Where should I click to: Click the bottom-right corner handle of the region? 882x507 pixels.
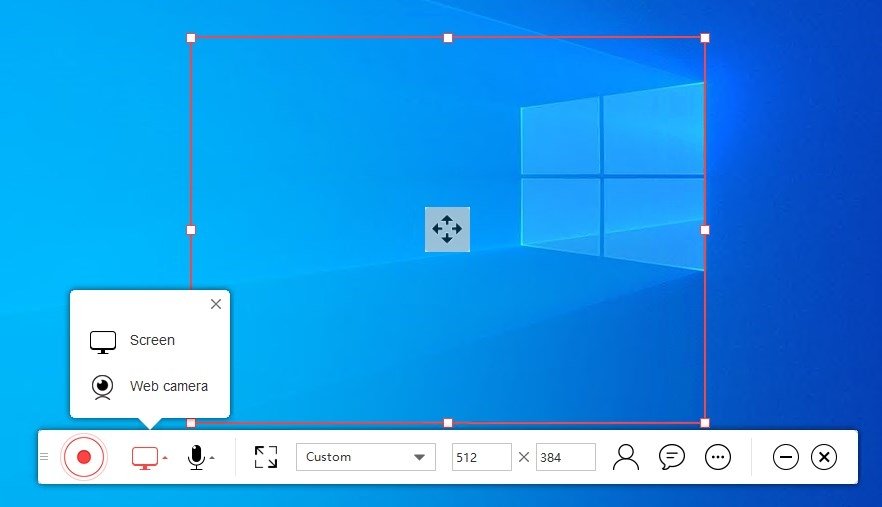coord(705,423)
